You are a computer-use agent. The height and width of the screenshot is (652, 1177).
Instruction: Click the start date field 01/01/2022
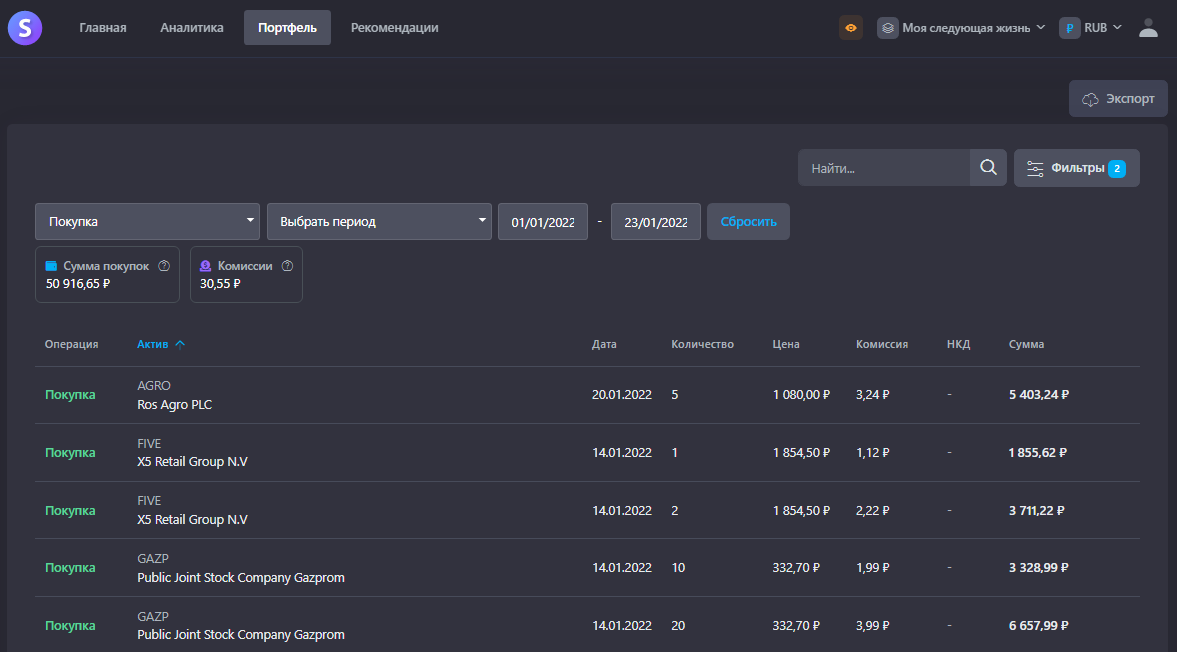pyautogui.click(x=543, y=221)
